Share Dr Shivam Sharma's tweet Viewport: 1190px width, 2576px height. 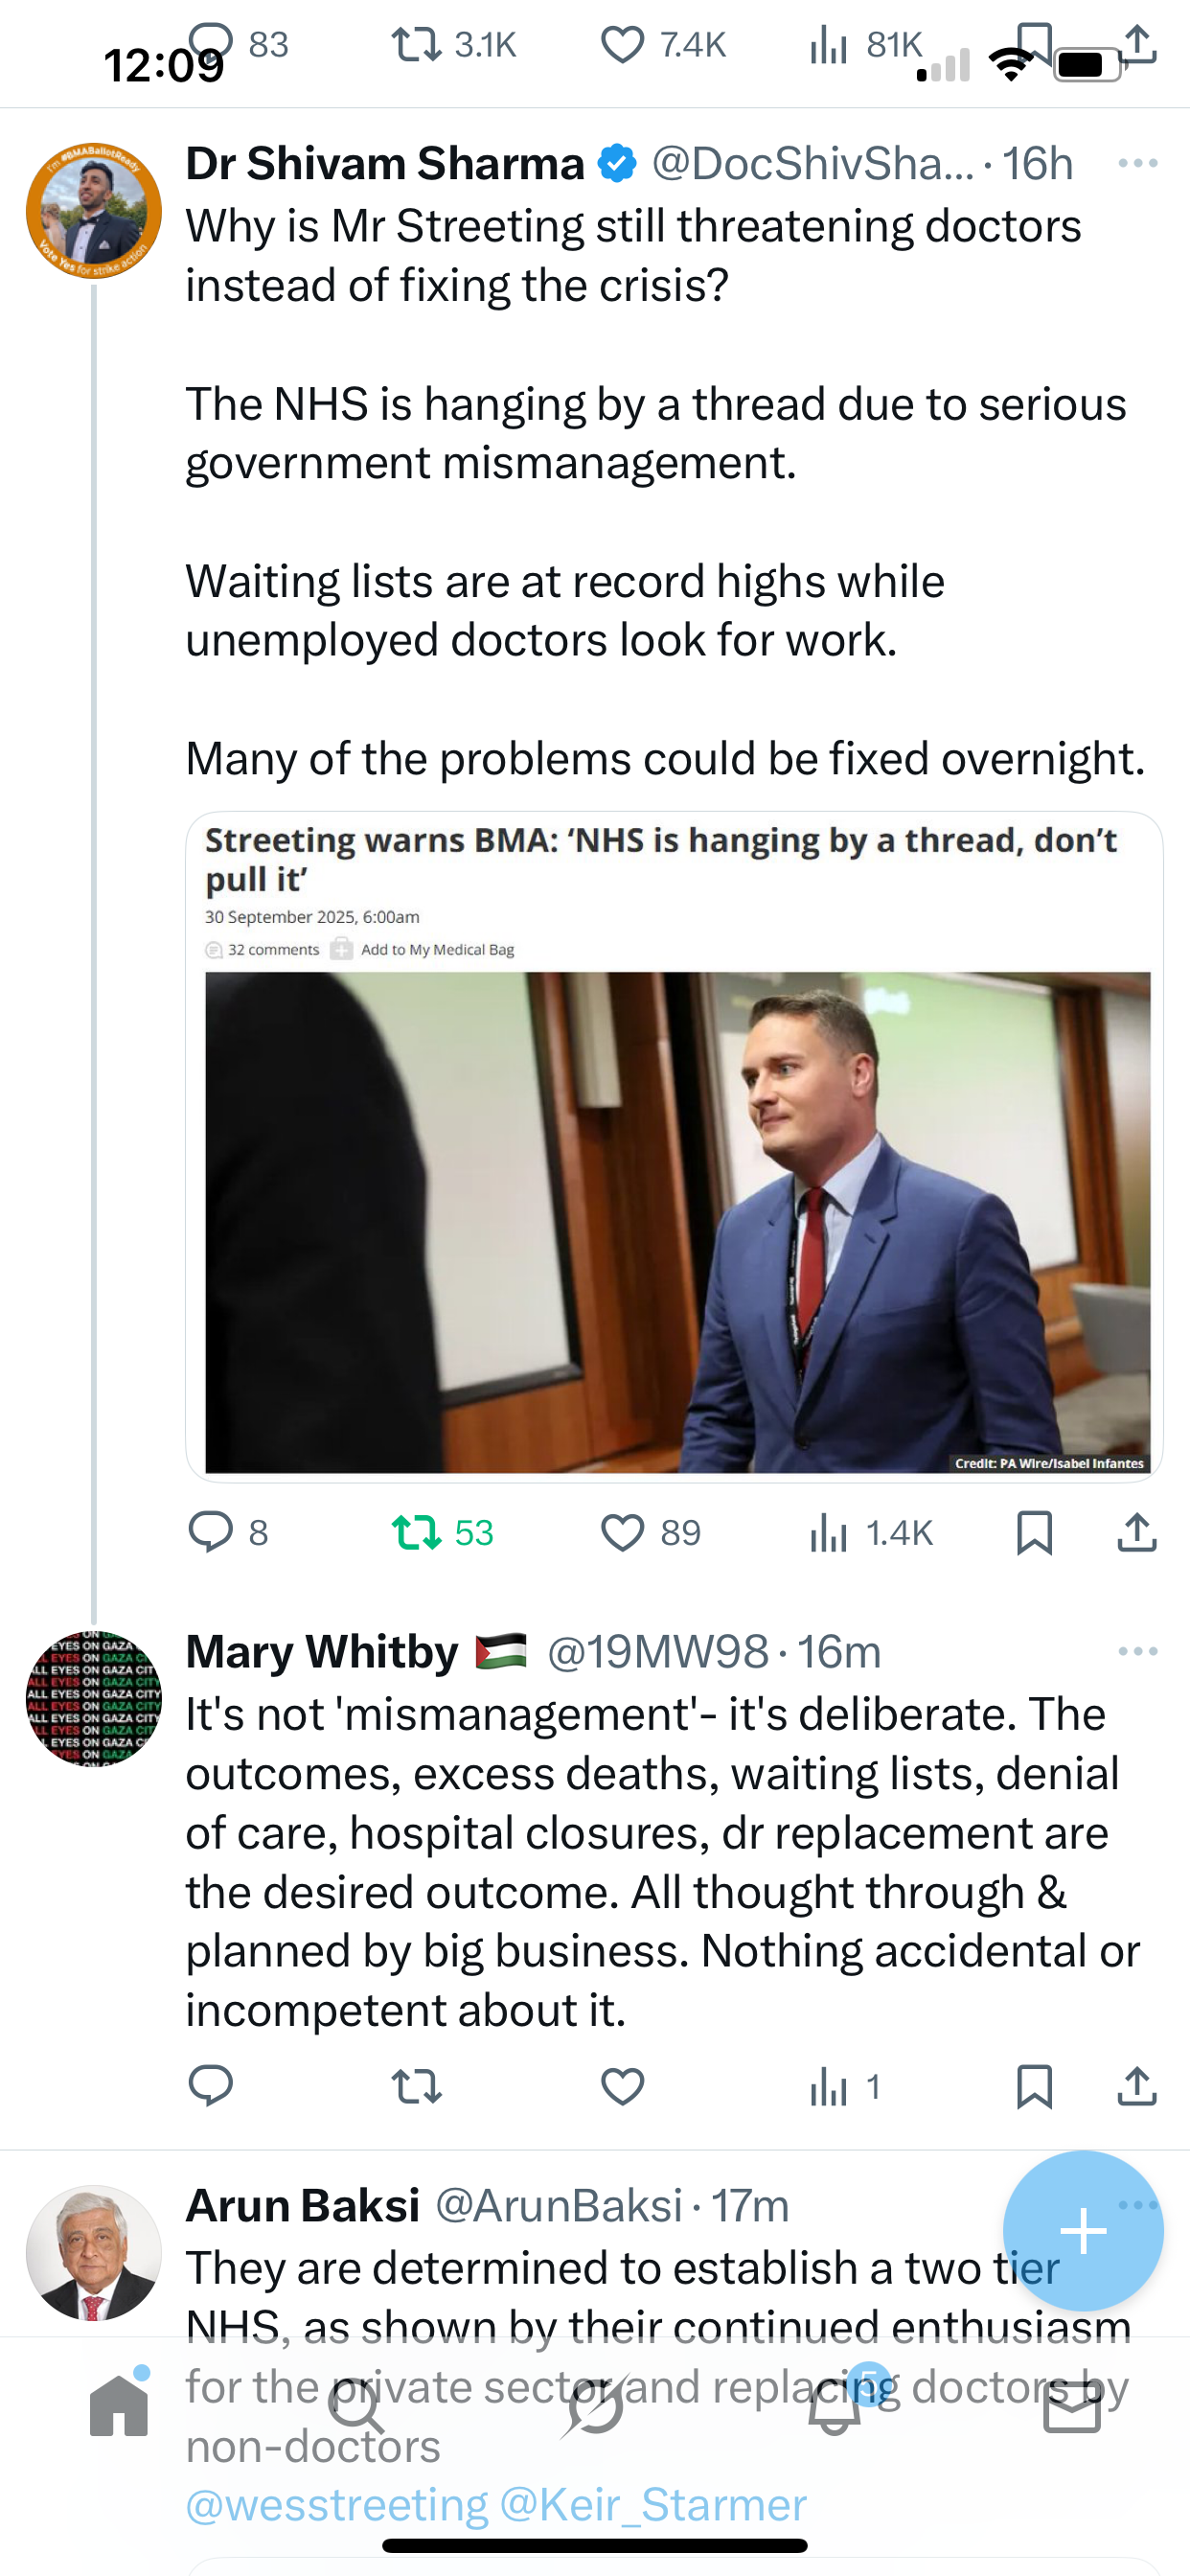[x=1137, y=1532]
